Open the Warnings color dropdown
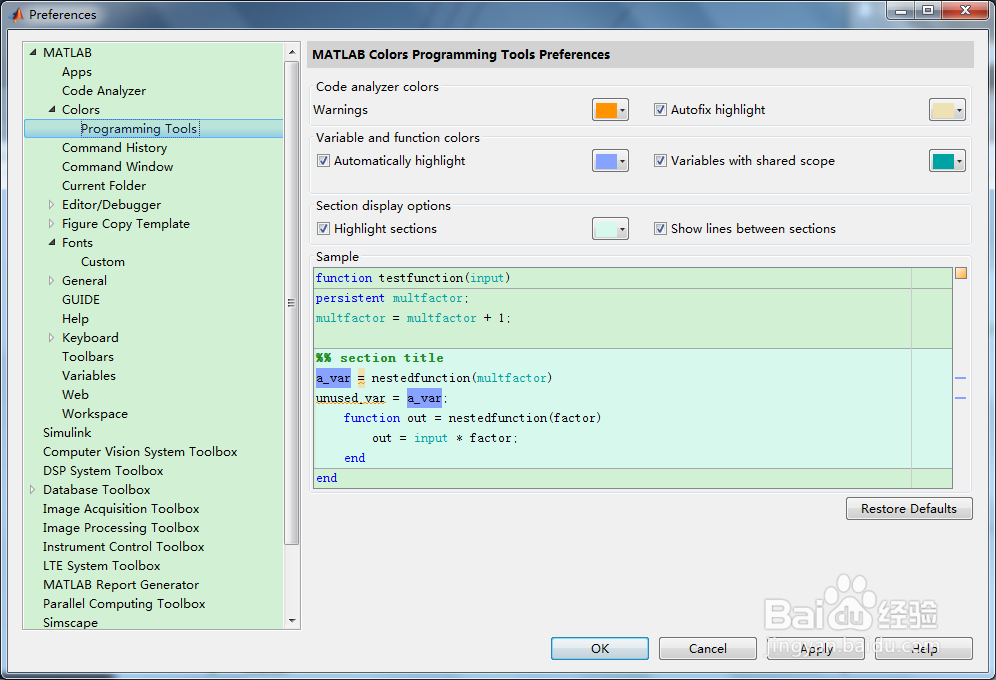 pyautogui.click(x=610, y=110)
